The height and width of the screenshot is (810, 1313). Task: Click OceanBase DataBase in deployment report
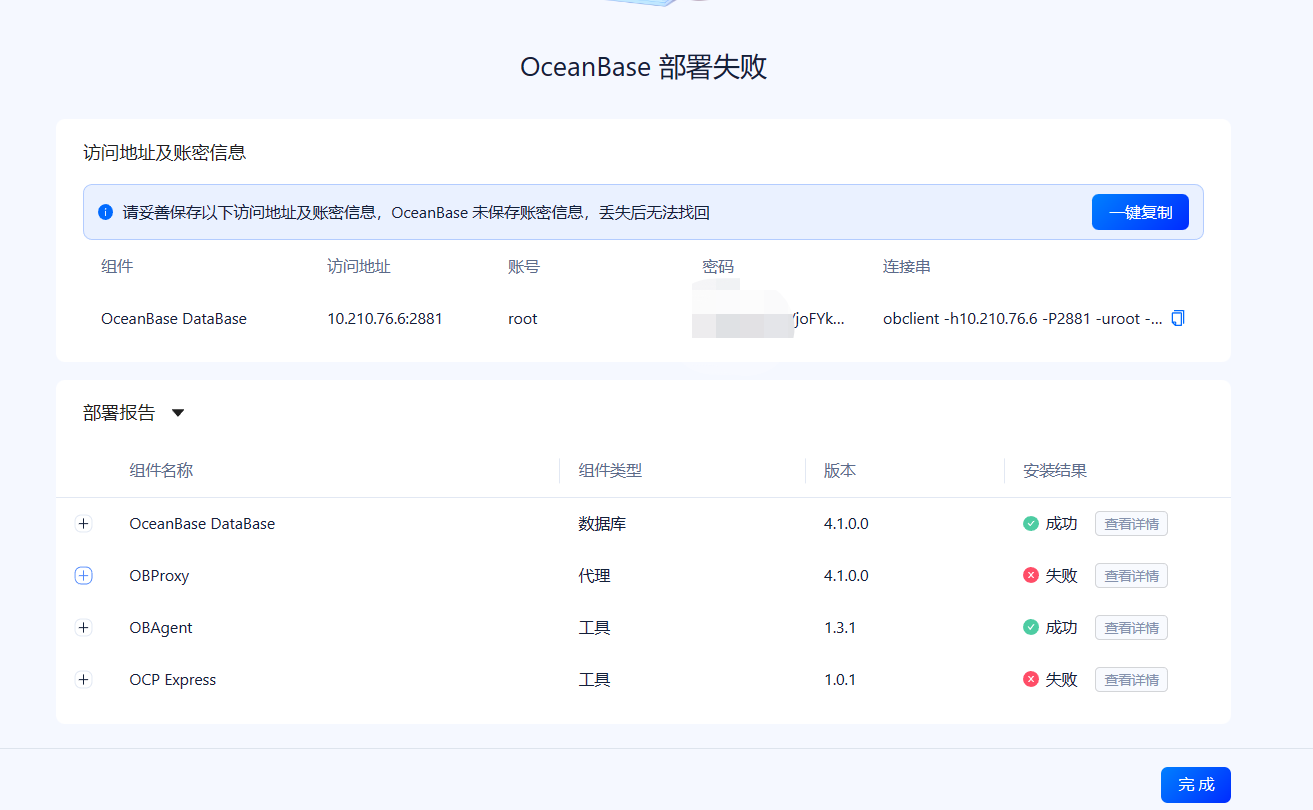pos(202,524)
